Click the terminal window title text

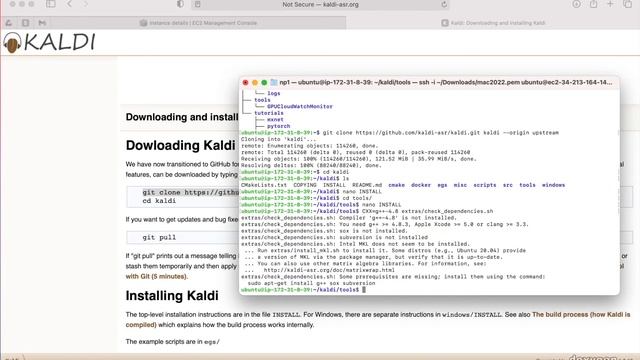point(446,82)
